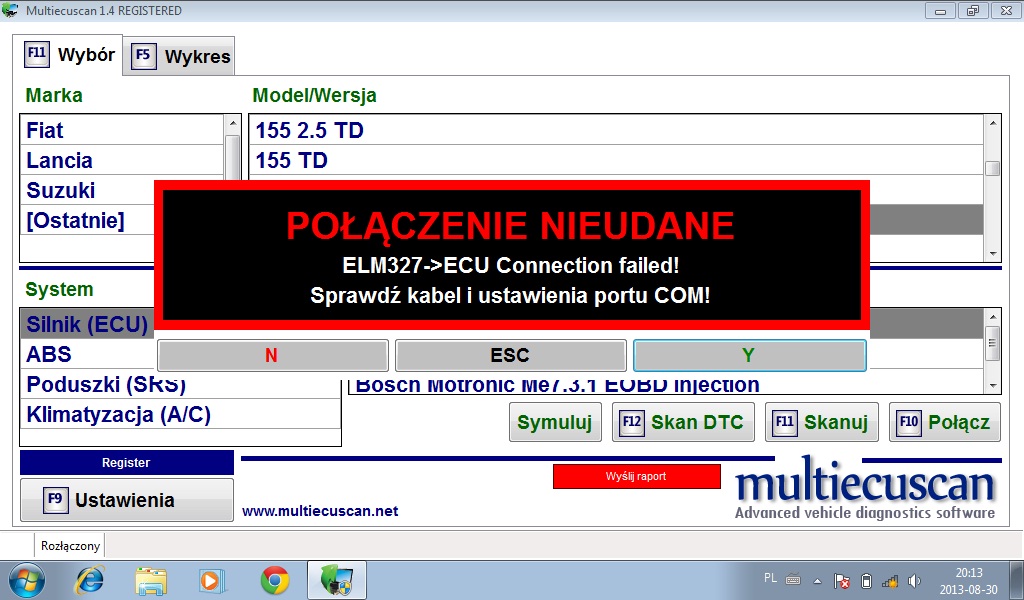
Task: Open Windows Media Player taskbar icon
Action: point(212,580)
